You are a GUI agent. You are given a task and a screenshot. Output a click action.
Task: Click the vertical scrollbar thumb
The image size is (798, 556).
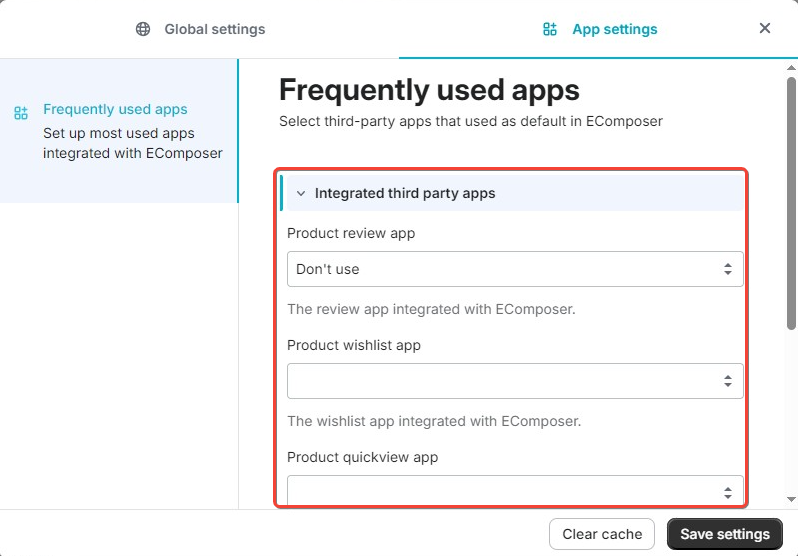pyautogui.click(x=791, y=200)
